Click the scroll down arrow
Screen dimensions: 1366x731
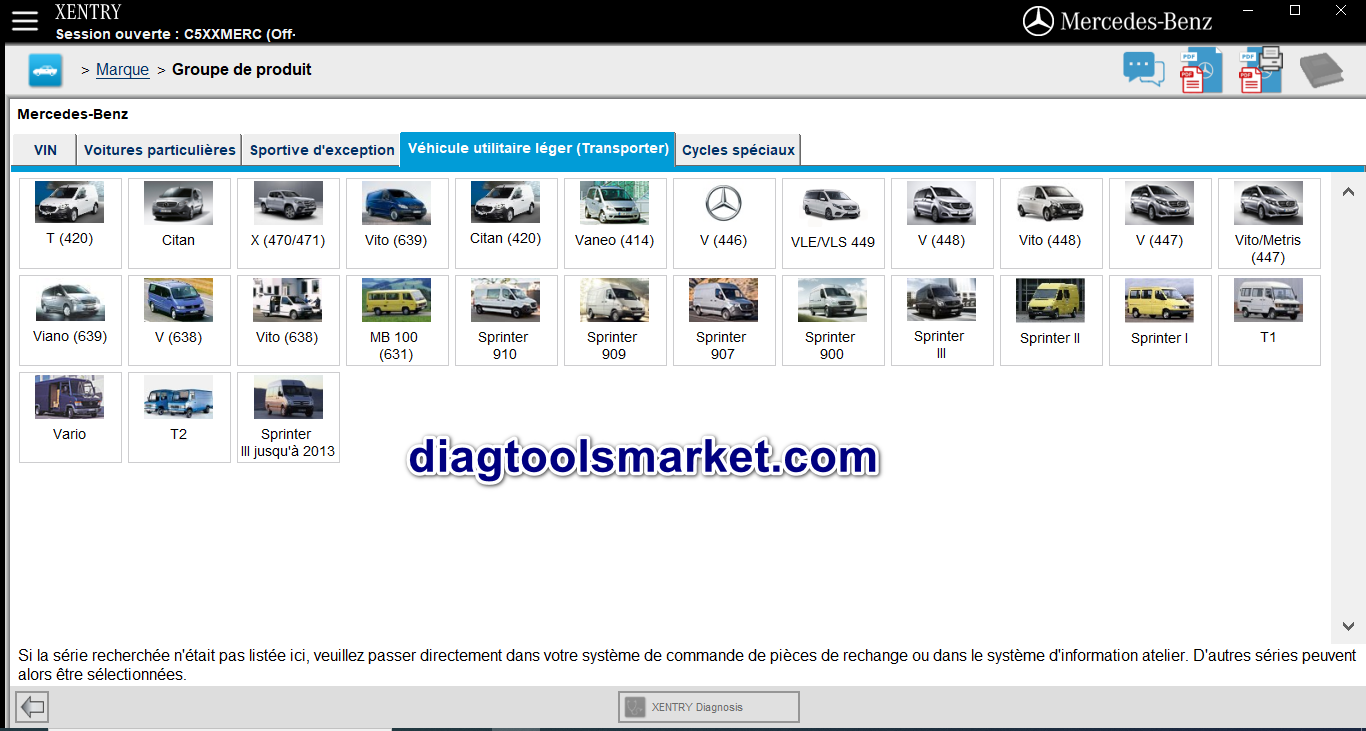click(1348, 626)
